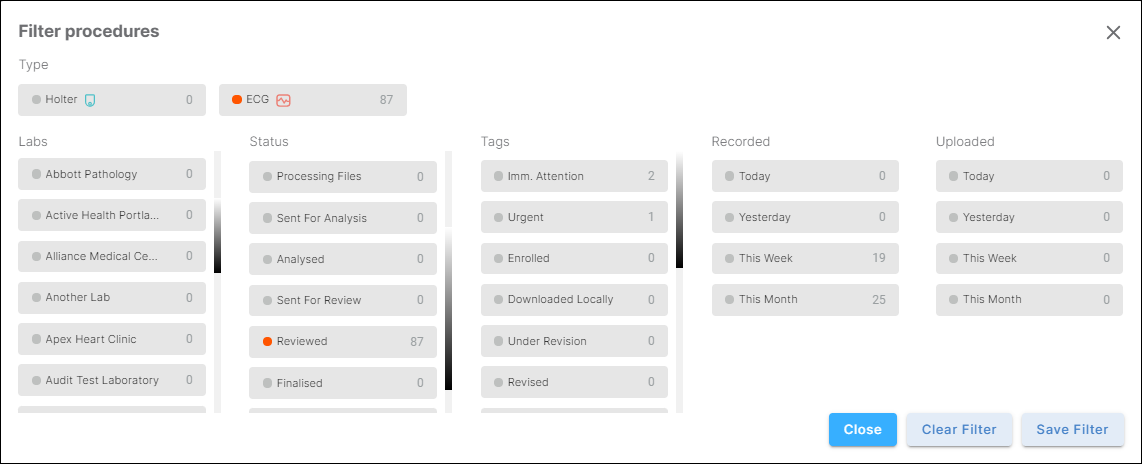Viewport: 1142px width, 464px height.
Task: Click the Tags list scrollbar
Action: pyautogui.click(x=679, y=212)
